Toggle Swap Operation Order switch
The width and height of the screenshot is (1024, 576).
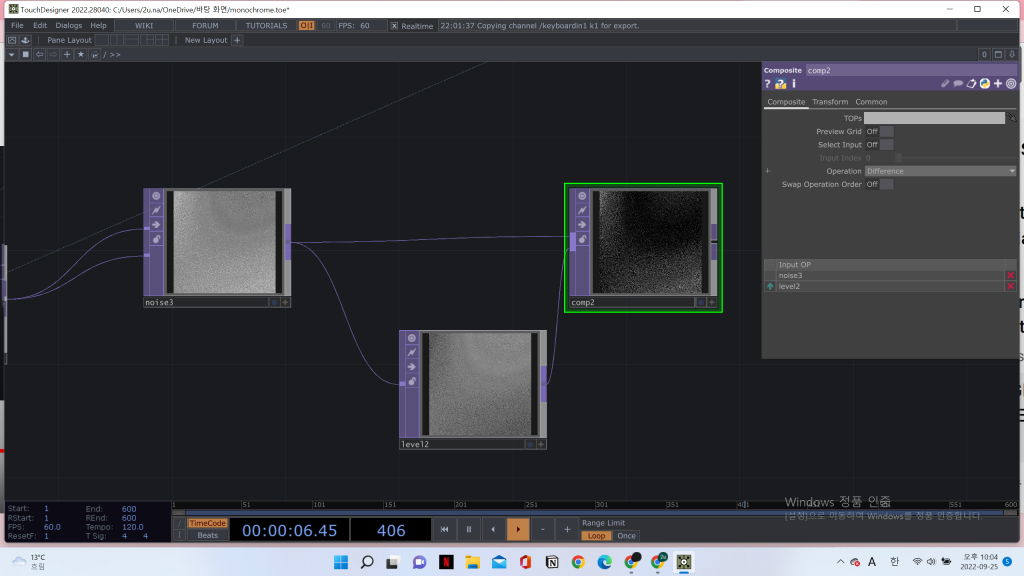pos(886,184)
